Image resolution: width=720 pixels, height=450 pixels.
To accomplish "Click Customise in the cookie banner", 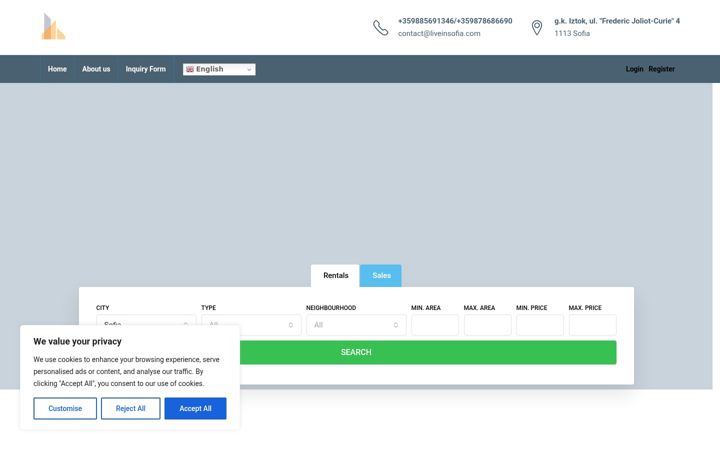I will coord(65,408).
